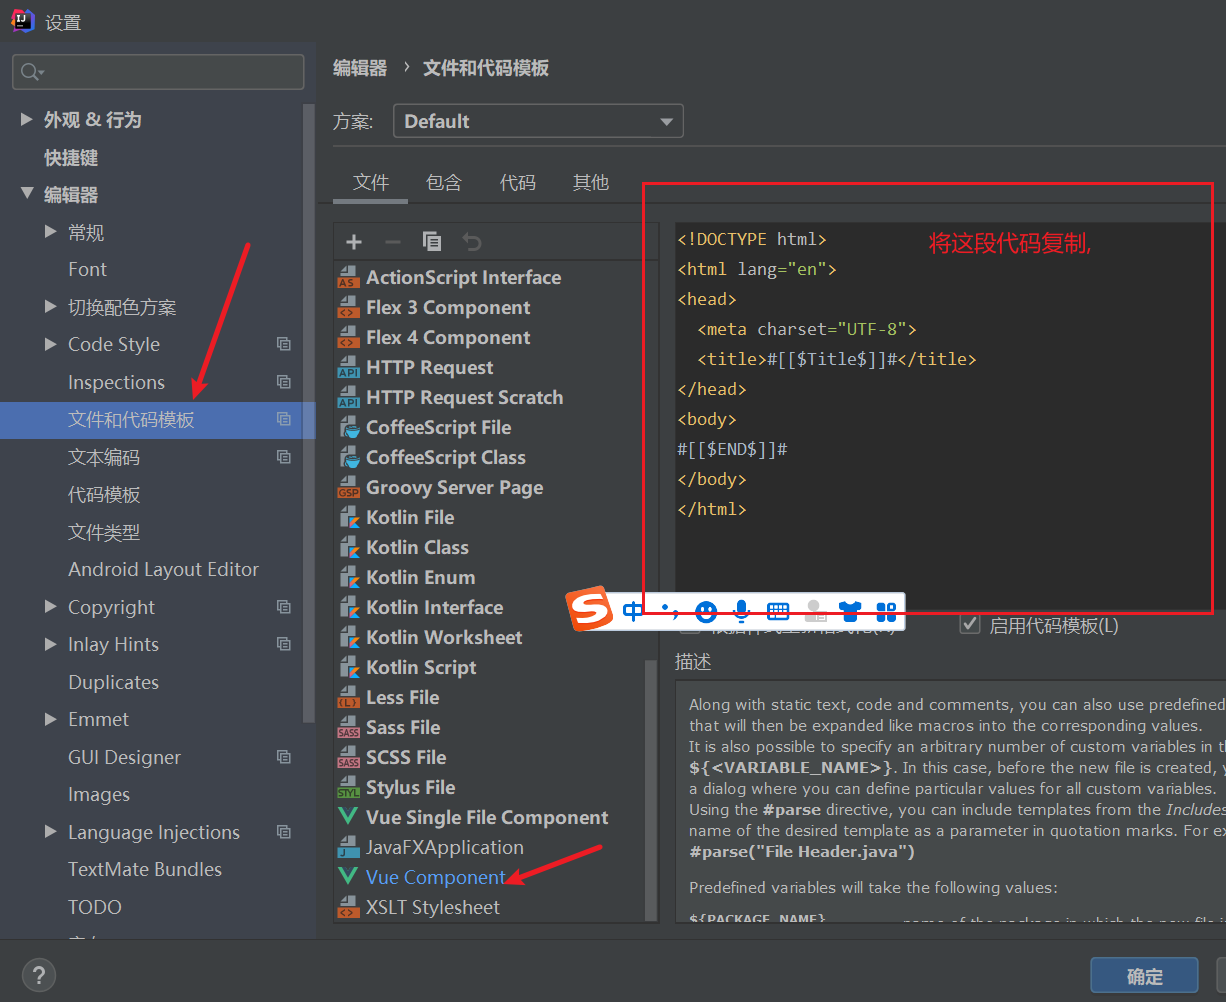Click the Kotlin Enum icon
The height and width of the screenshot is (1002, 1226).
pos(349,578)
